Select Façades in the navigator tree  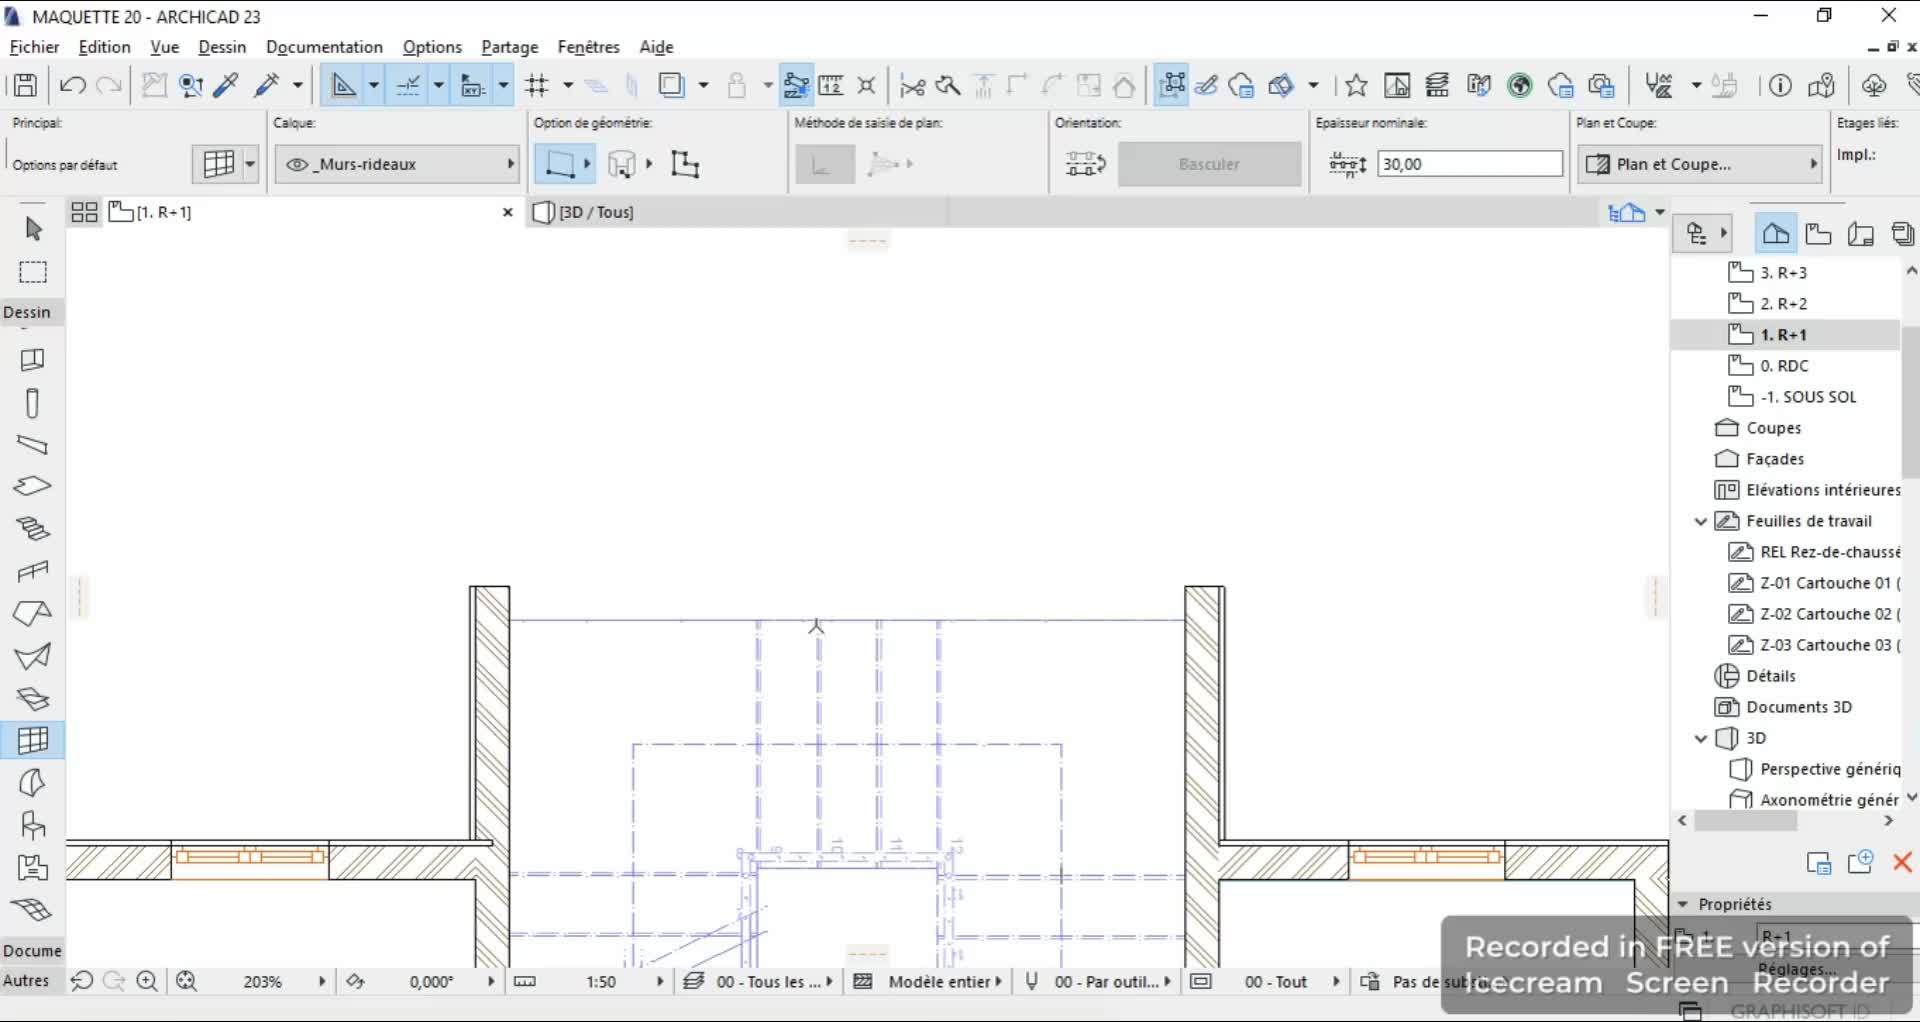pos(1775,459)
